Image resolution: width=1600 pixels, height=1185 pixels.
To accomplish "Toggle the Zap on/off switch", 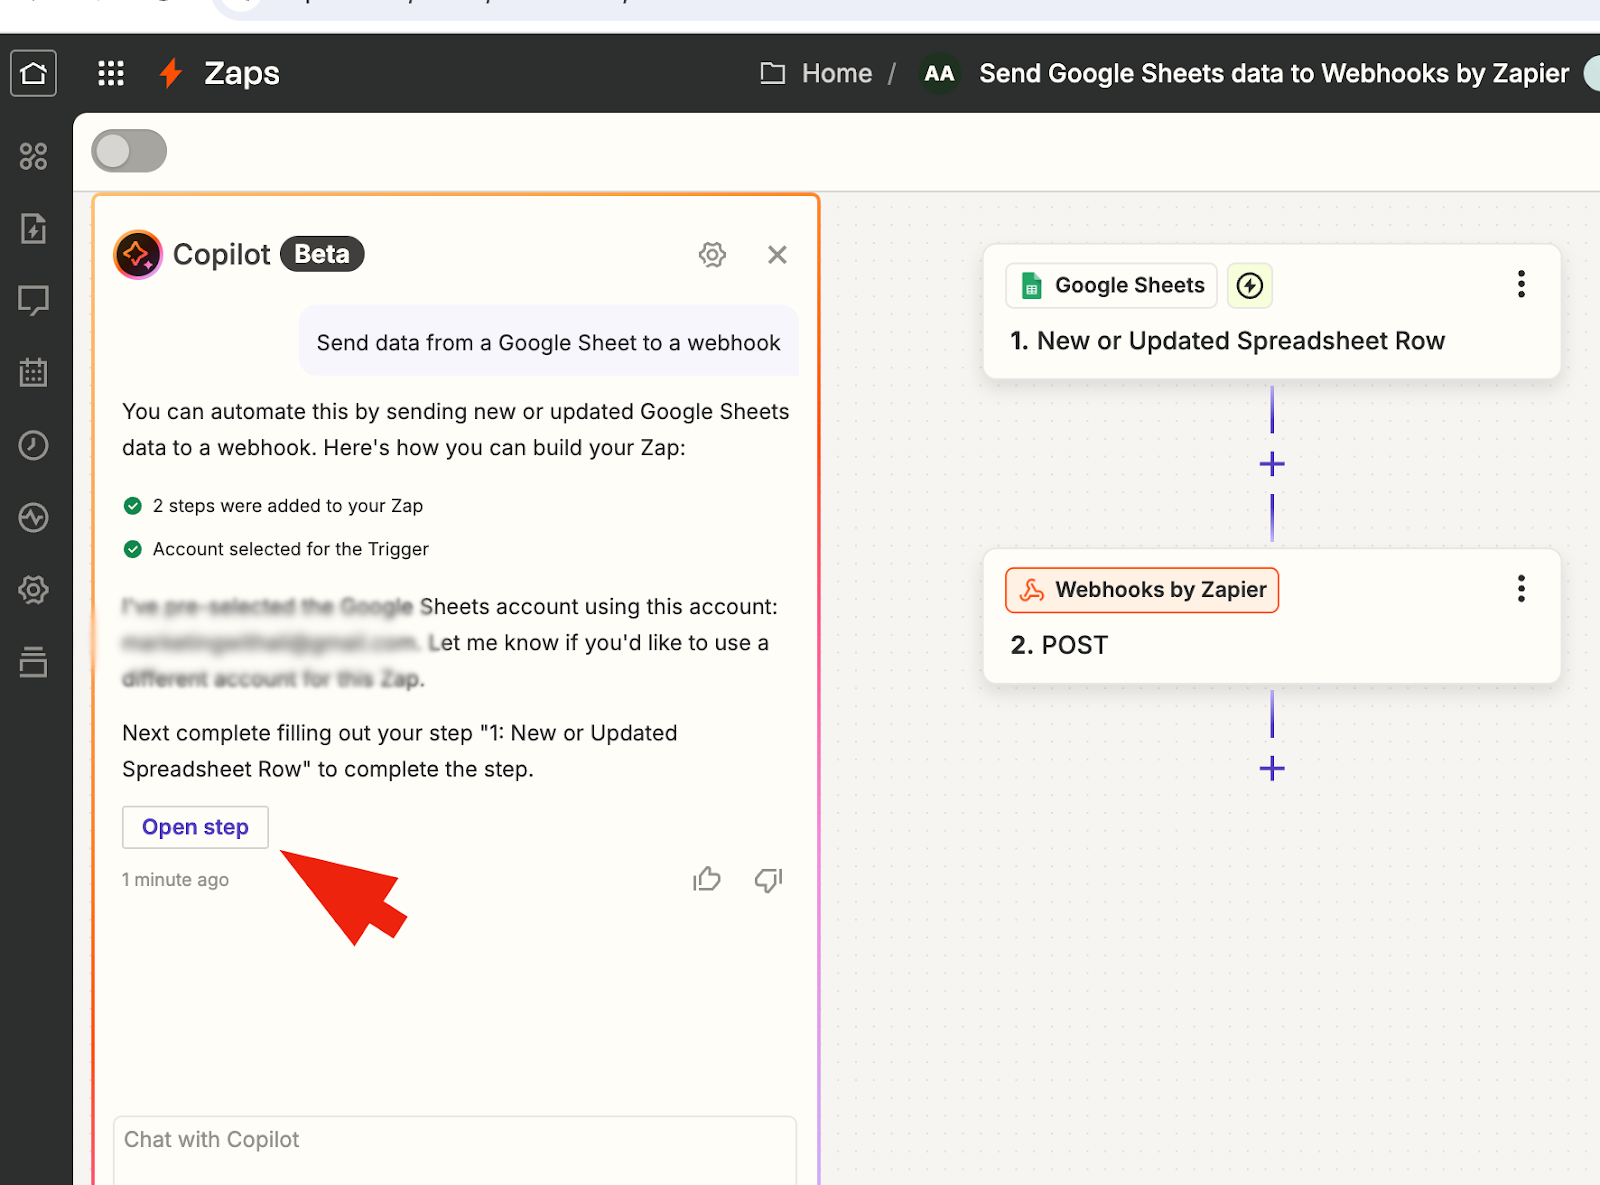I will point(129,151).
